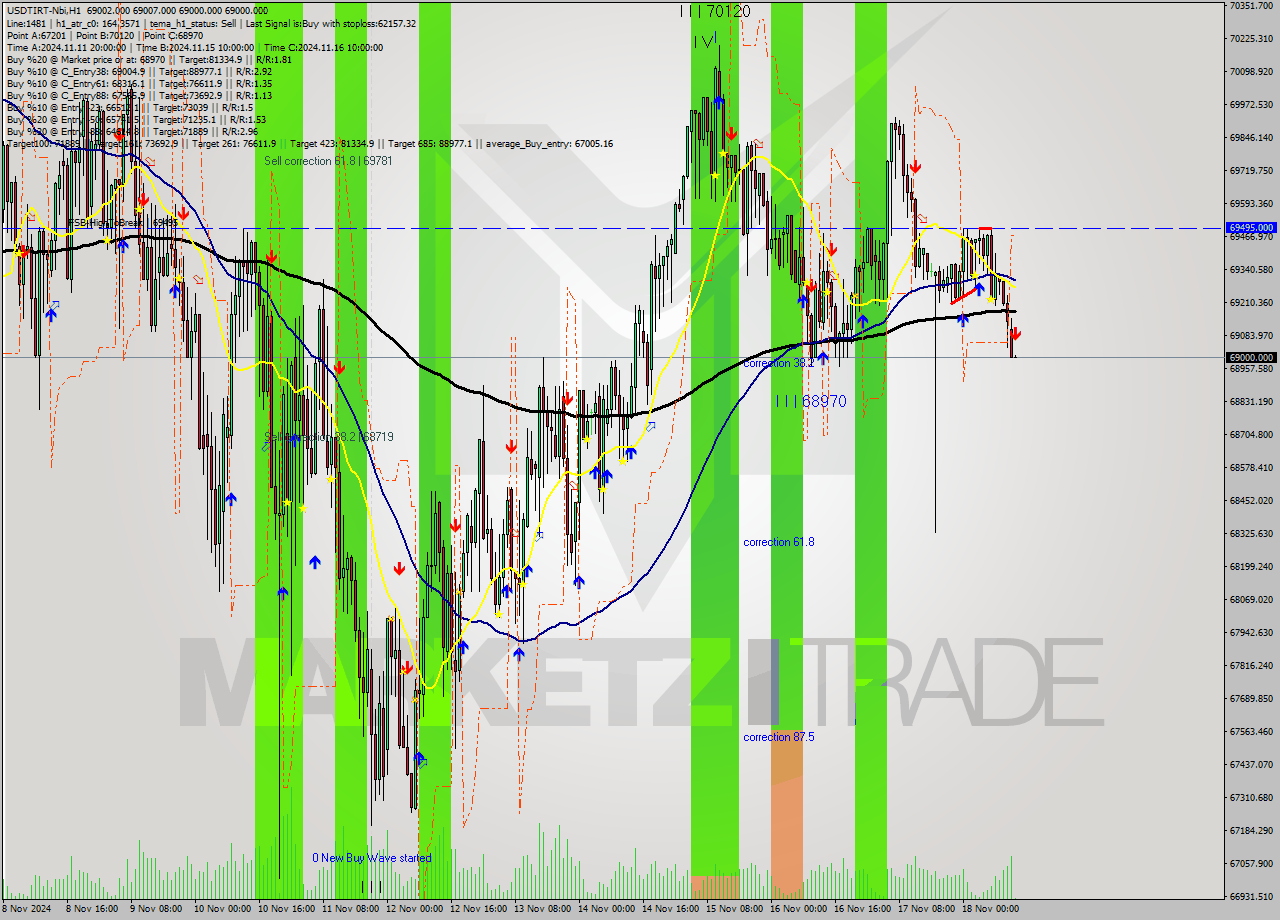1280x920 pixels.
Task: Click the 'C_Entry61' buy line with Target:76611.9
Action: tap(140, 83)
